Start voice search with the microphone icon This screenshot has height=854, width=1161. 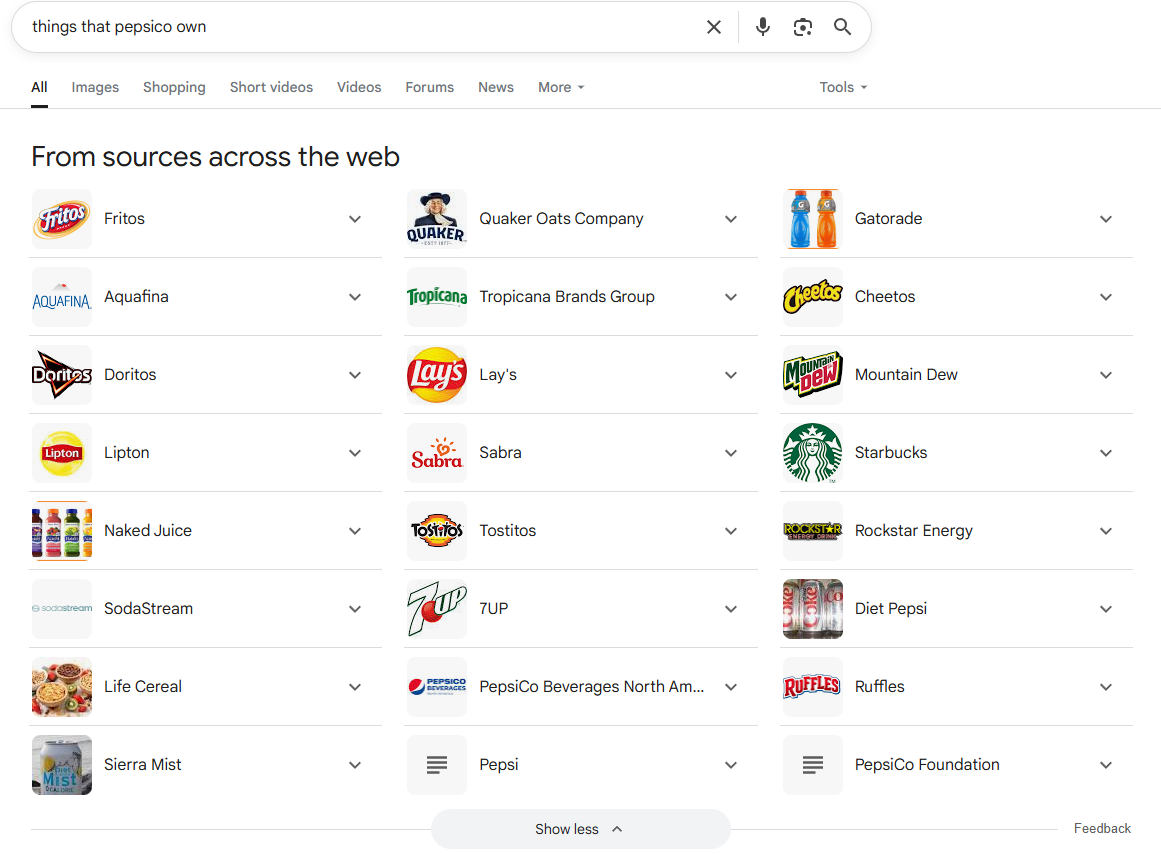point(763,27)
